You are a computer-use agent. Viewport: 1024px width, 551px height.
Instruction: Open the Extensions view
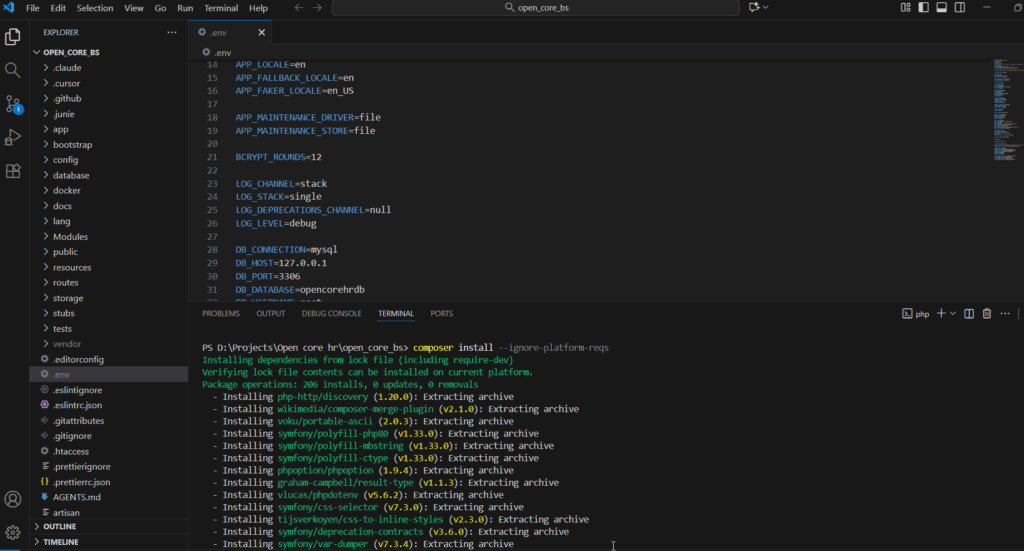tap(13, 171)
